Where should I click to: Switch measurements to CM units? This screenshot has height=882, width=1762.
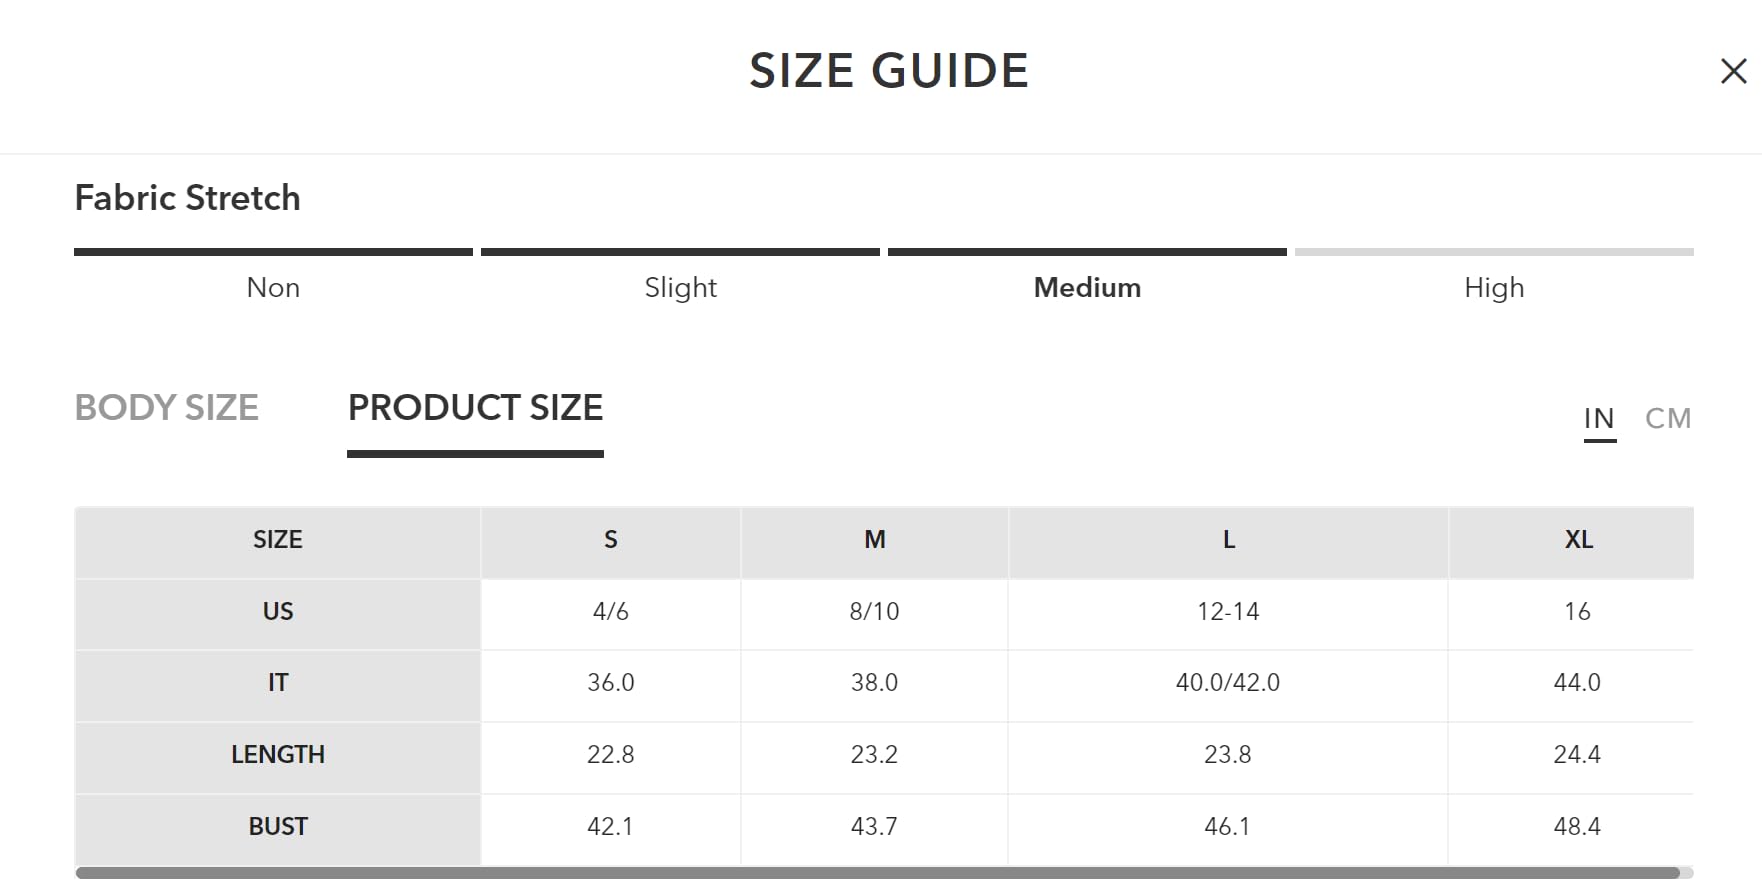pos(1667,418)
